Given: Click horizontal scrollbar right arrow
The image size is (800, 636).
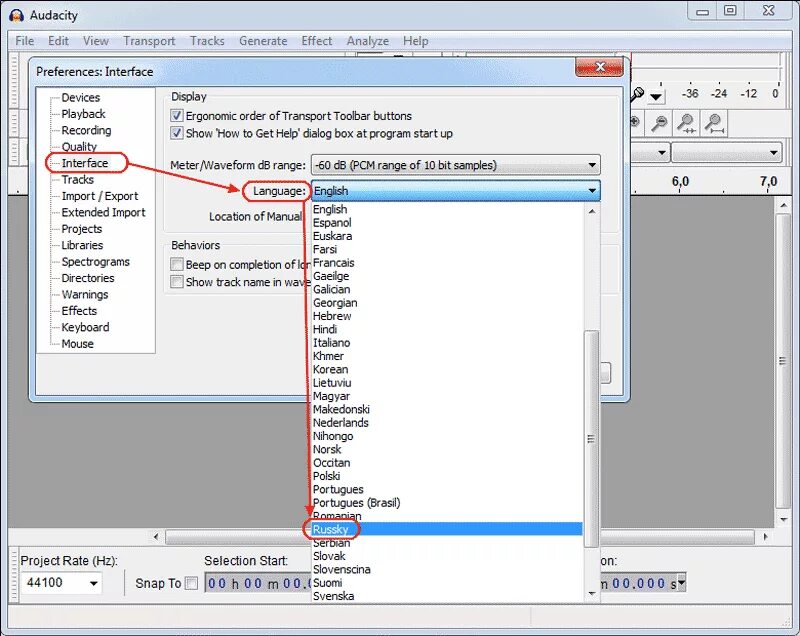Looking at the screenshot, I should [x=765, y=537].
